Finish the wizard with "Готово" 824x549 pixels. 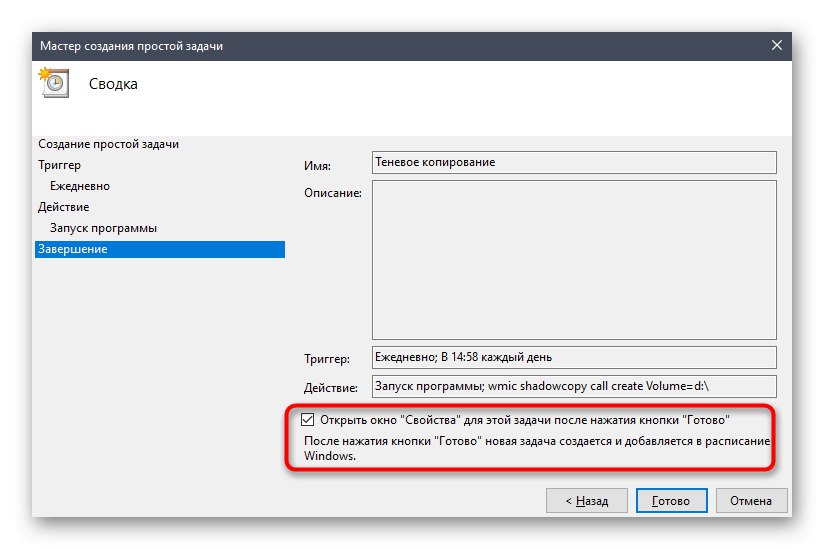click(x=672, y=500)
